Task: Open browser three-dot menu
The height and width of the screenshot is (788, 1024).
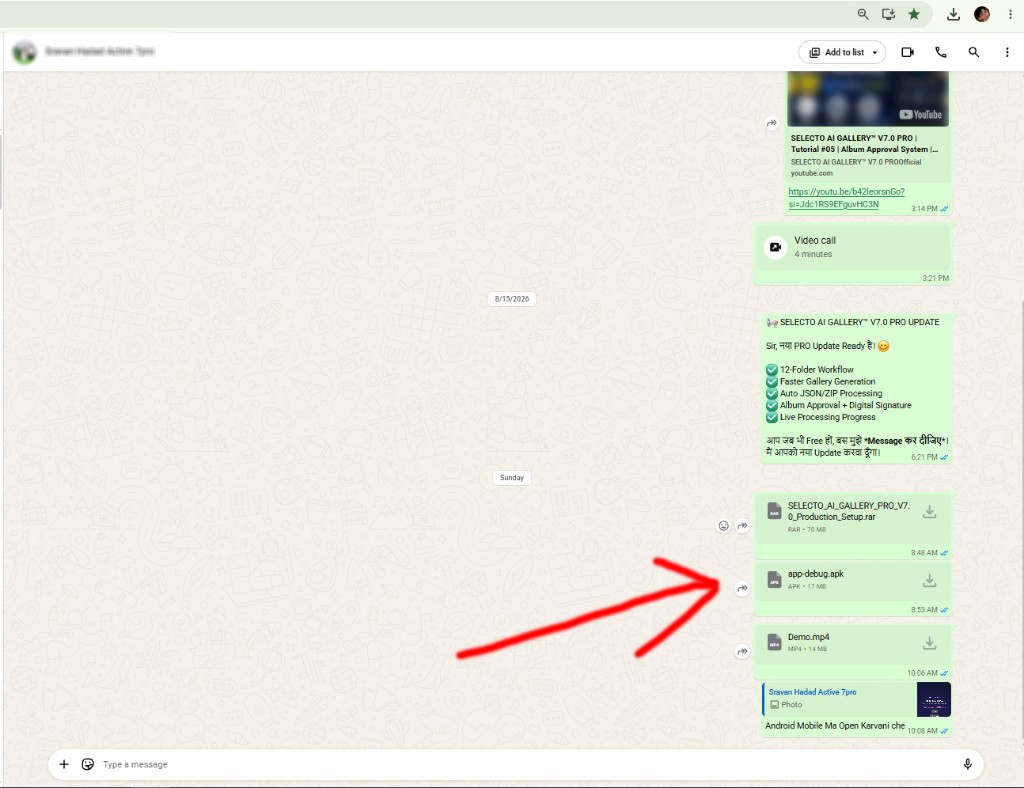Action: click(1010, 14)
